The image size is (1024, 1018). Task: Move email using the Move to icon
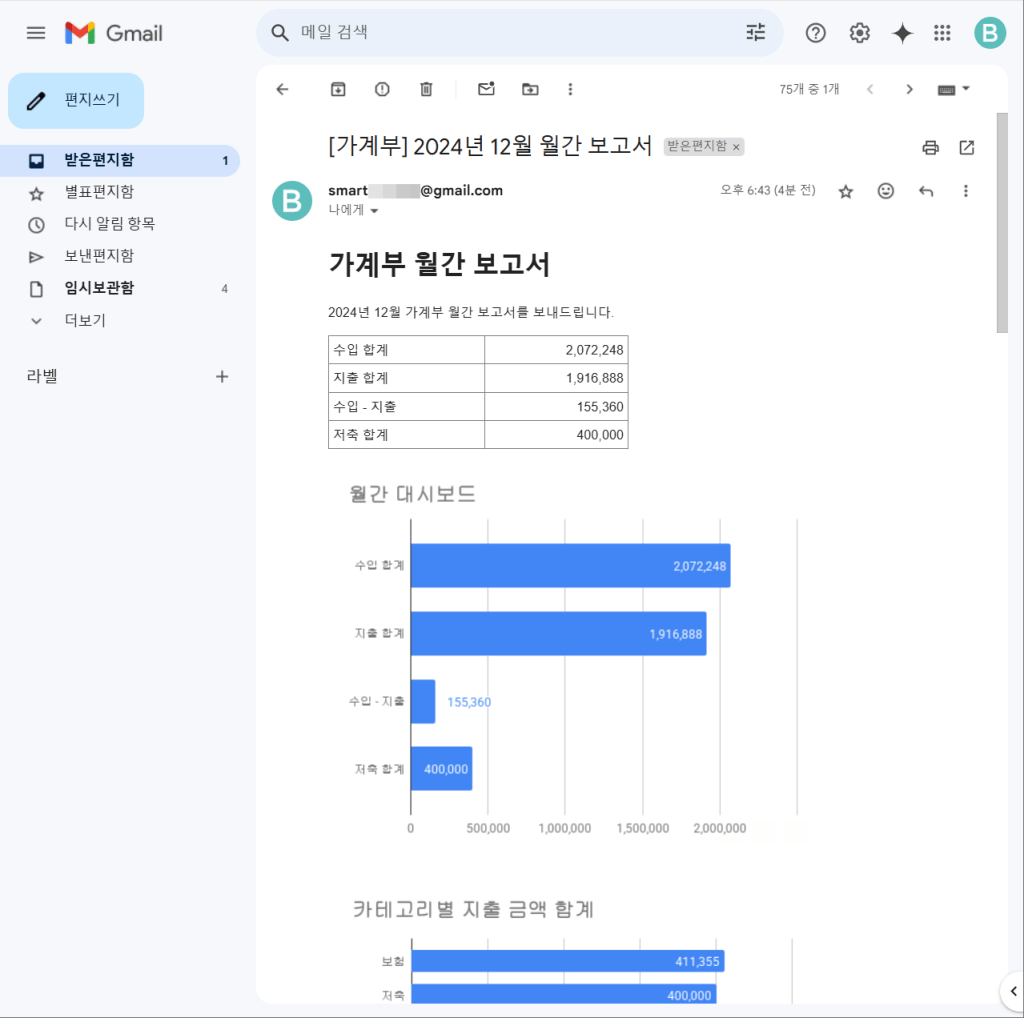click(x=530, y=89)
